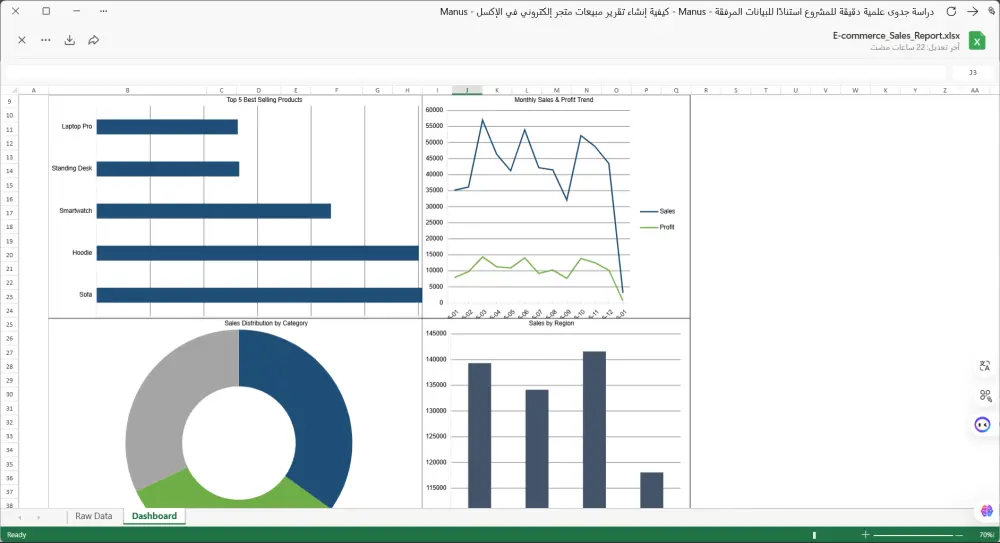Screen dimensions: 1000x543
Task: Click the Sales by Region chart title
Action: coord(551,323)
